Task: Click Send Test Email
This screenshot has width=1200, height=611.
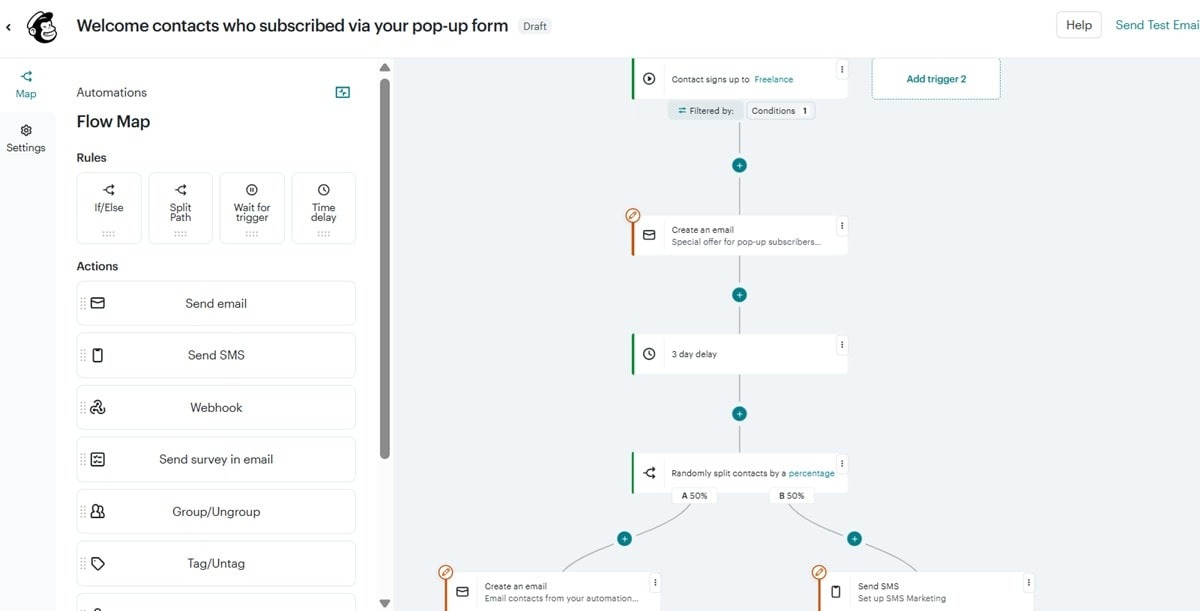Action: (1156, 24)
